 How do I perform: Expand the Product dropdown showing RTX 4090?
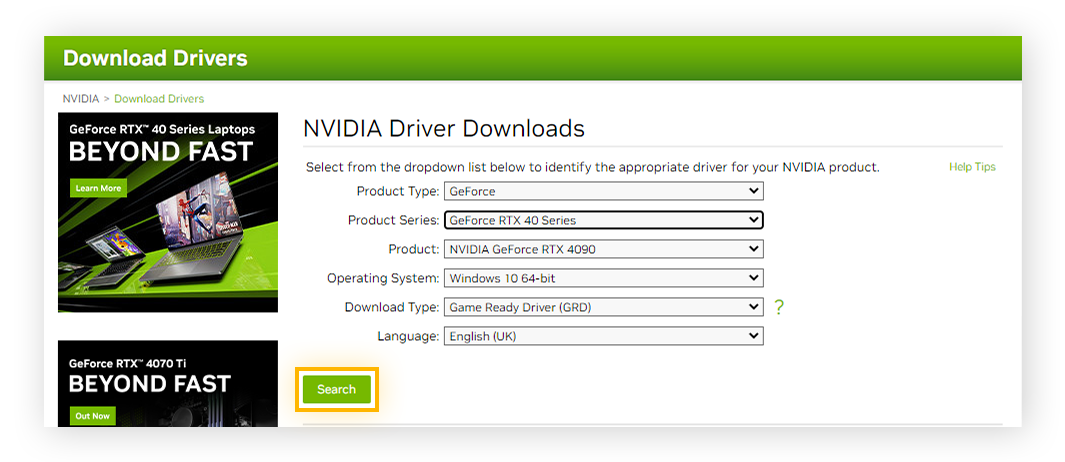click(x=604, y=249)
